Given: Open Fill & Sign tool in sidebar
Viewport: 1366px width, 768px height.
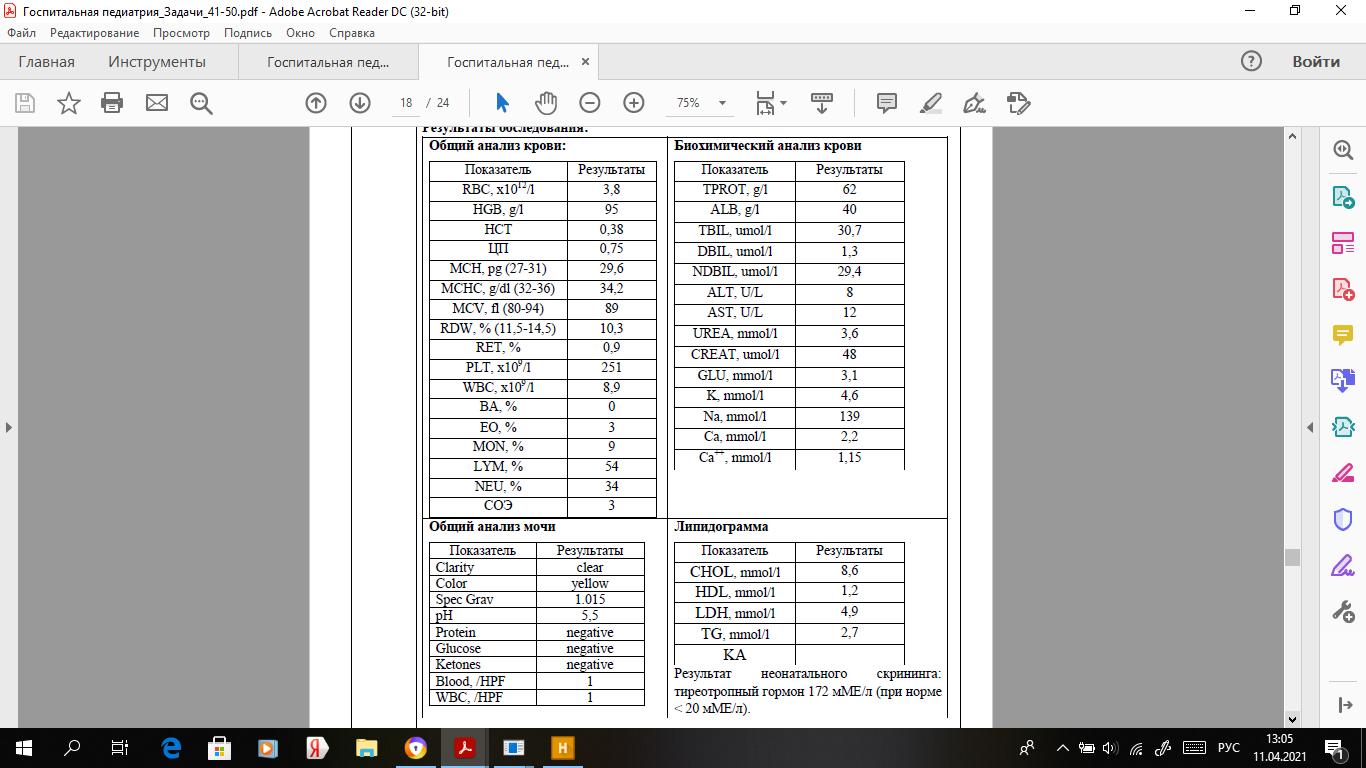Looking at the screenshot, I should pyautogui.click(x=1342, y=565).
